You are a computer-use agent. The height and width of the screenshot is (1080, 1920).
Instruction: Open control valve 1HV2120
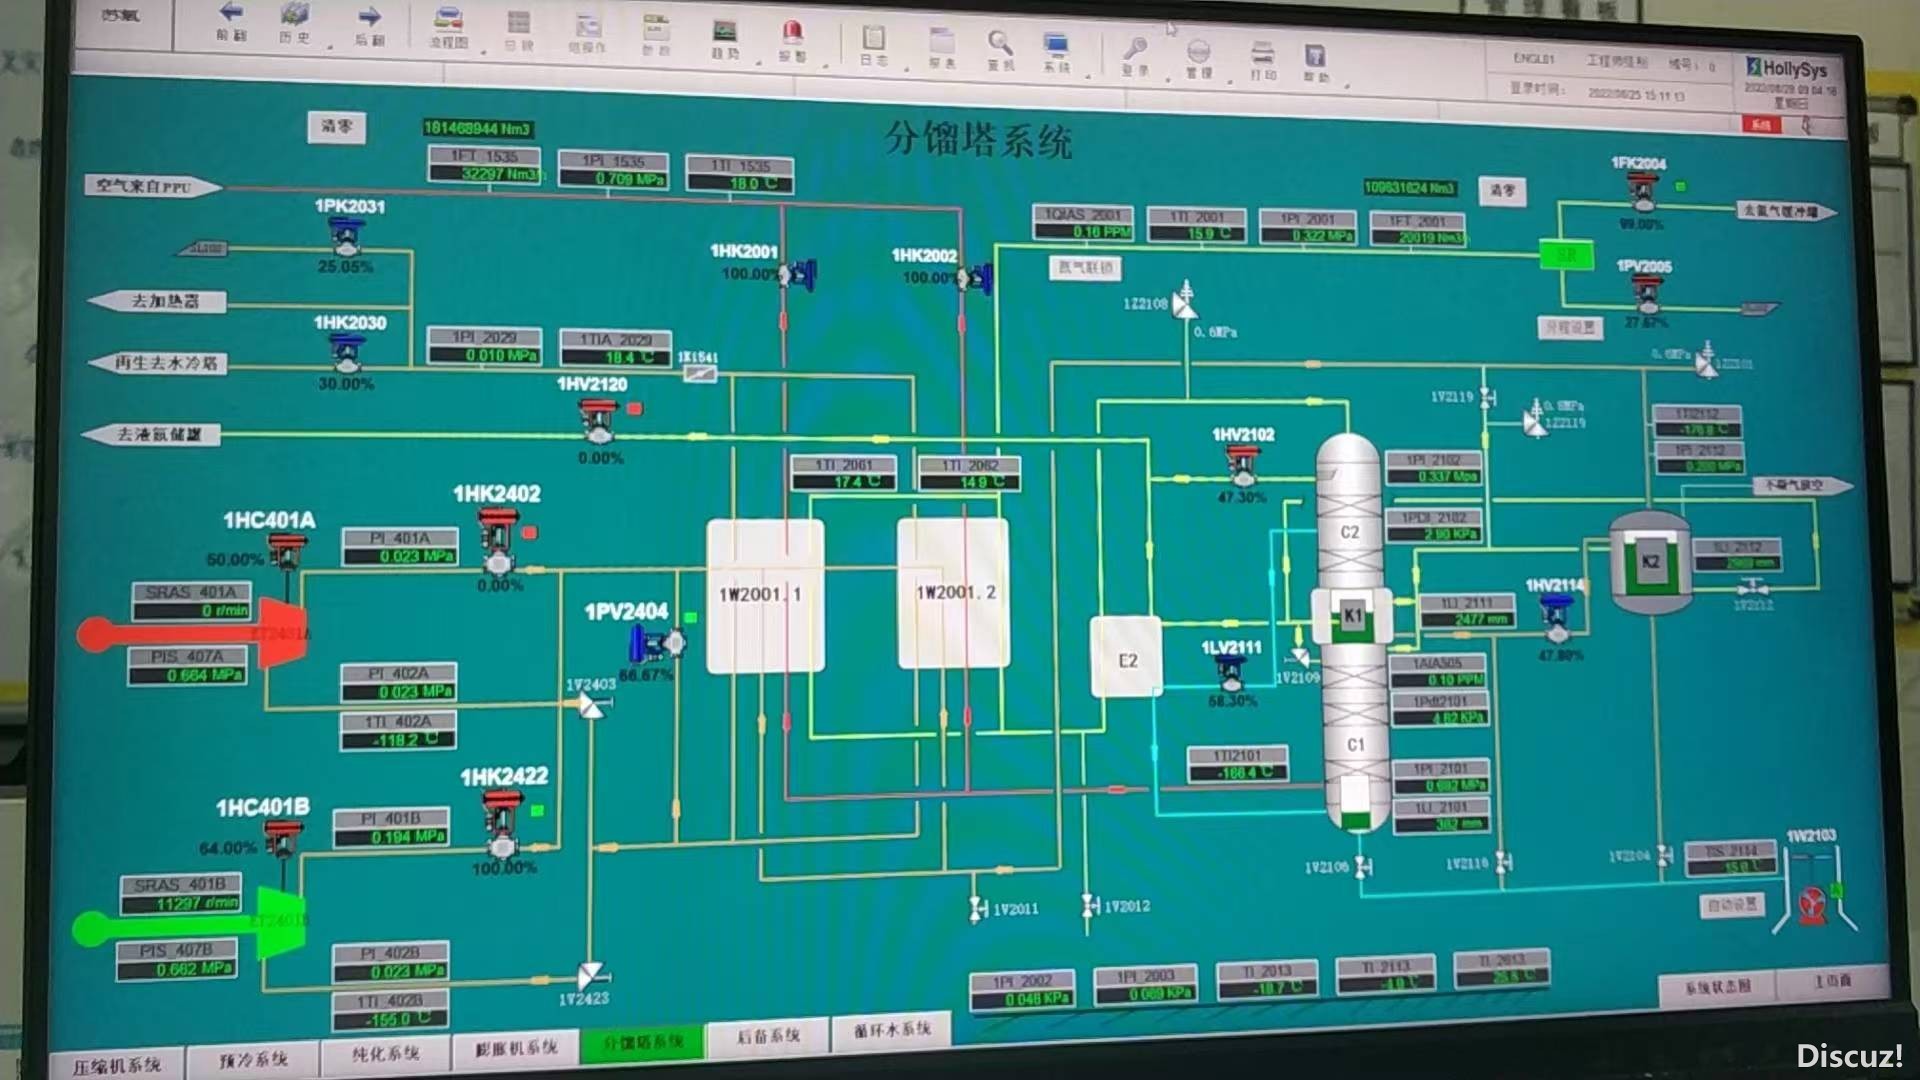click(598, 420)
